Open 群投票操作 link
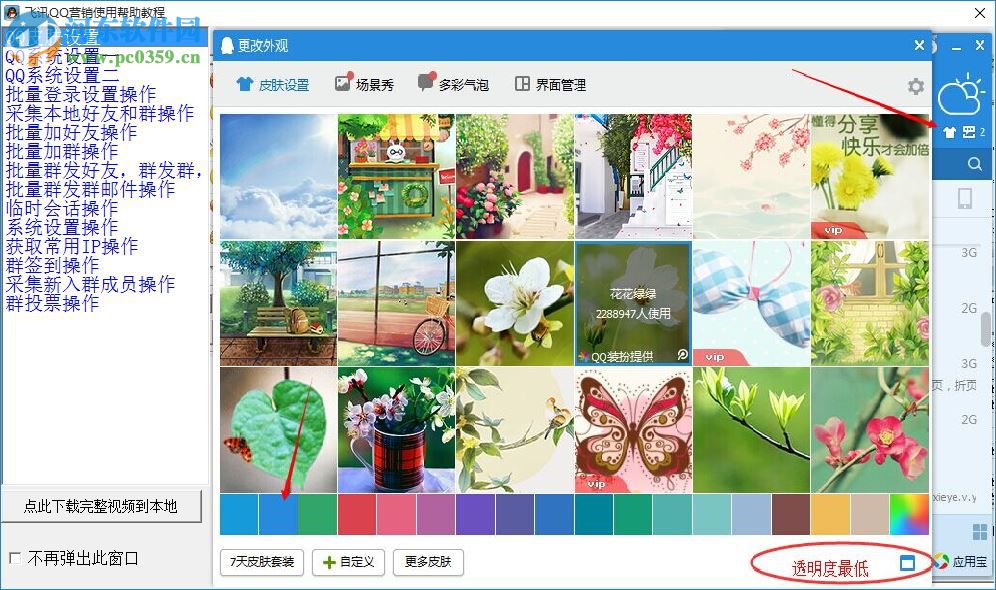996x590 pixels. pos(52,304)
